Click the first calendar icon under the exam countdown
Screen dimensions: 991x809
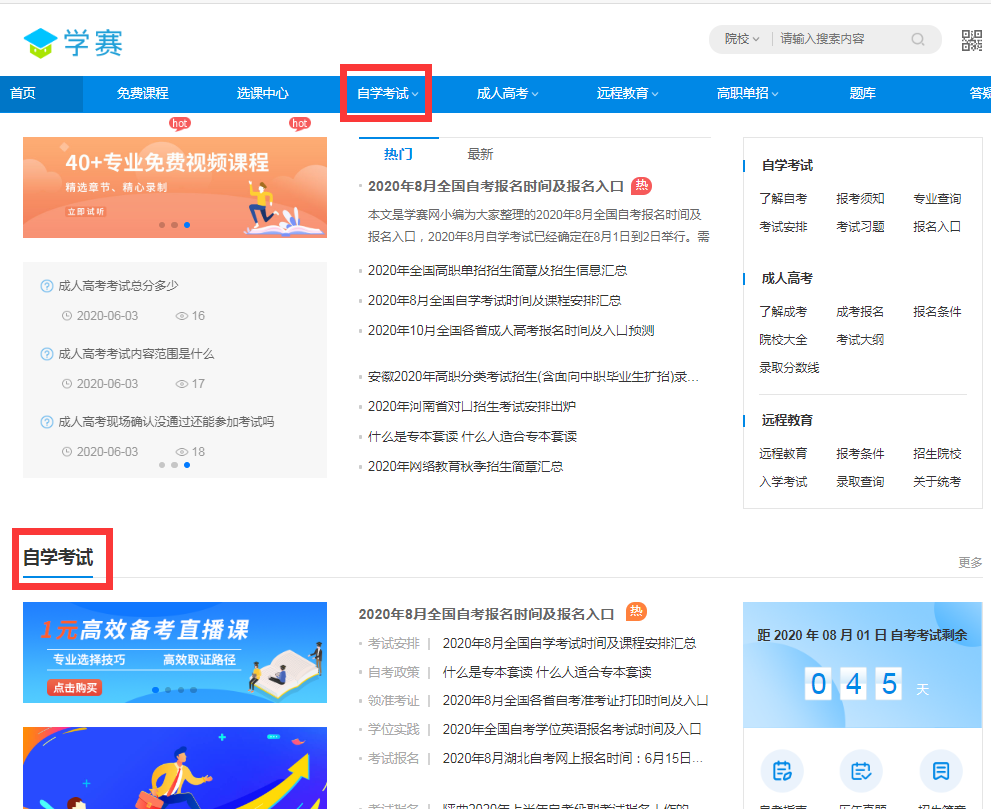click(x=782, y=771)
